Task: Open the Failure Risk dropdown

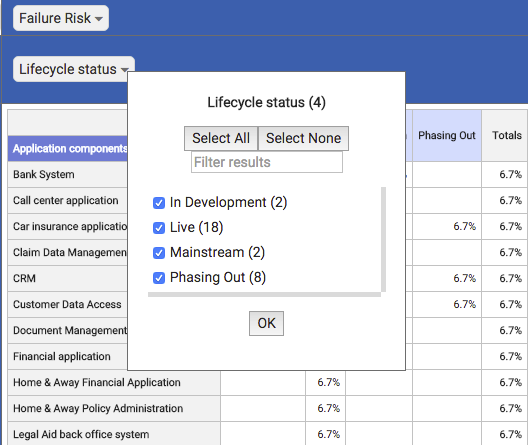Action: 61,18
